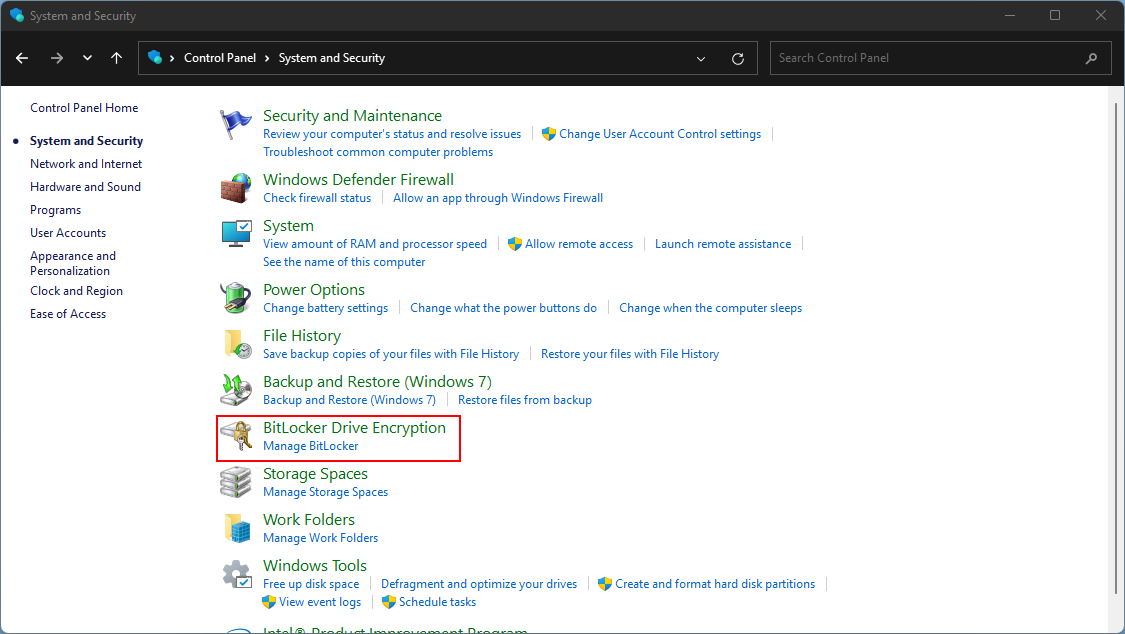This screenshot has width=1125, height=634.
Task: Click the Storage Spaces drives icon
Action: (x=235, y=481)
